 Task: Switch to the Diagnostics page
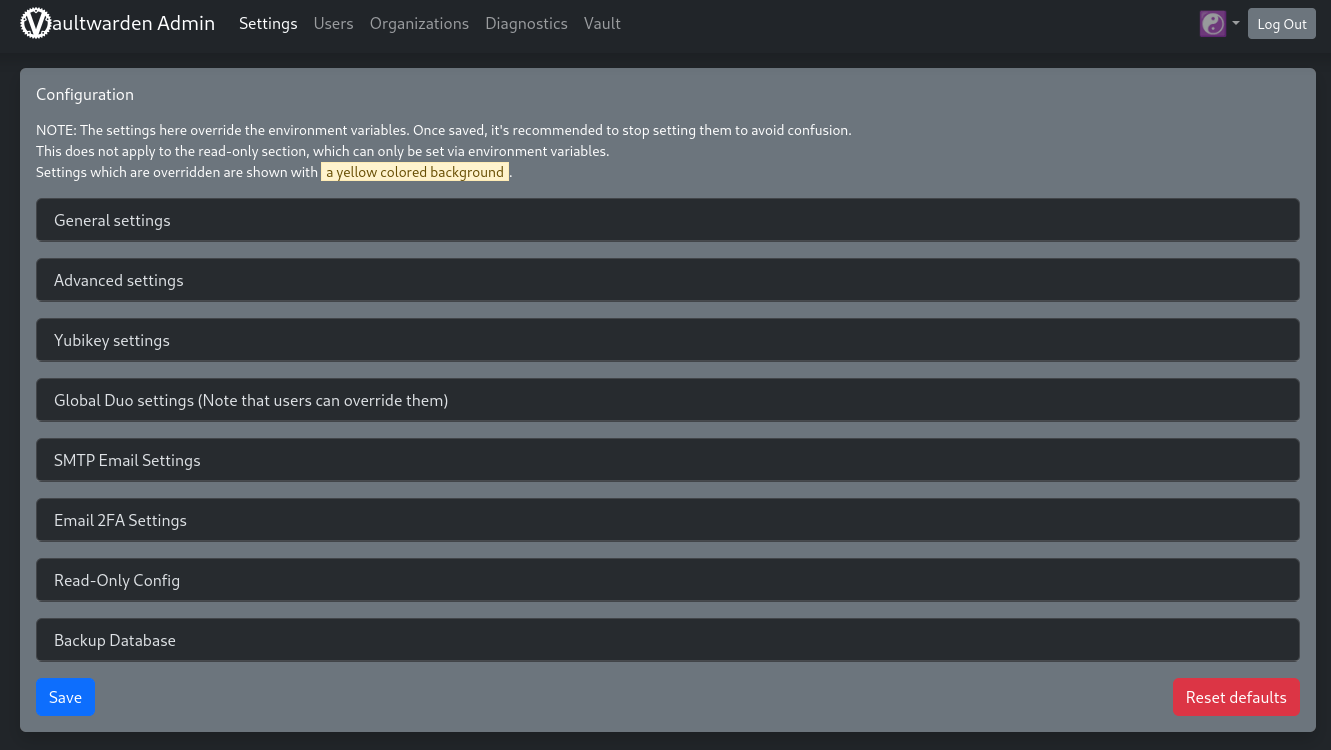tap(526, 24)
